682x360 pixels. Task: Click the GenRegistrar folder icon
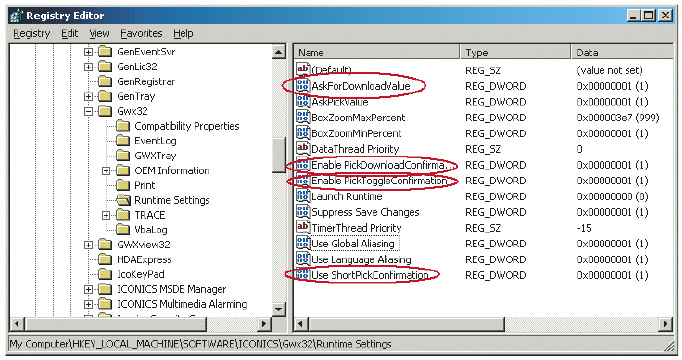pos(105,81)
